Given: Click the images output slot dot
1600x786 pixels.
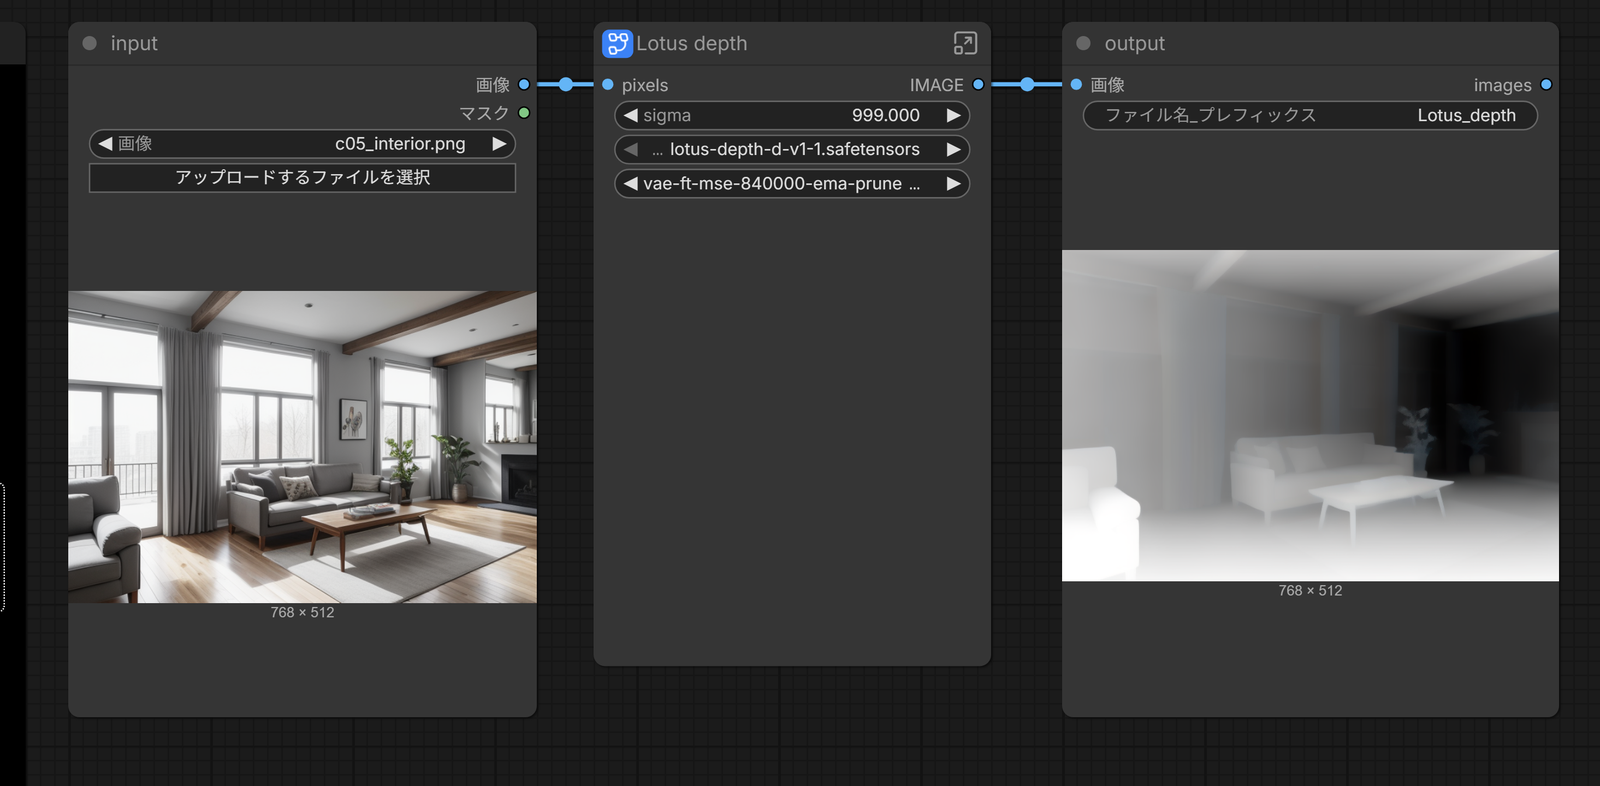Looking at the screenshot, I should pos(1546,85).
